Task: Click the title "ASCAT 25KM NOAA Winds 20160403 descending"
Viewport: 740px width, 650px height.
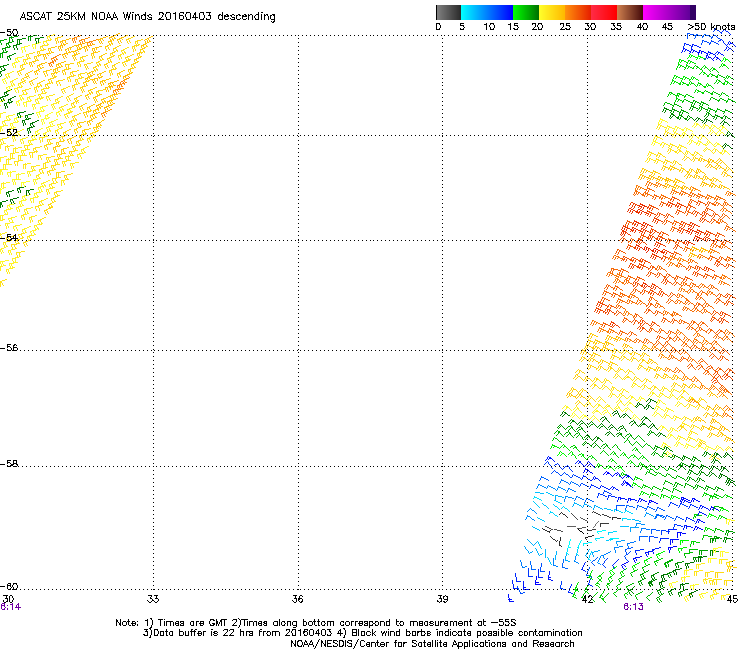Action: pos(147,17)
